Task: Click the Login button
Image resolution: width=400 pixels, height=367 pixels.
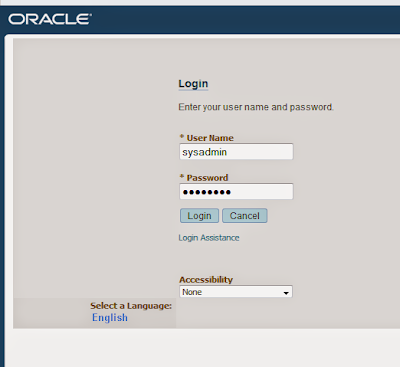Action: [199, 216]
